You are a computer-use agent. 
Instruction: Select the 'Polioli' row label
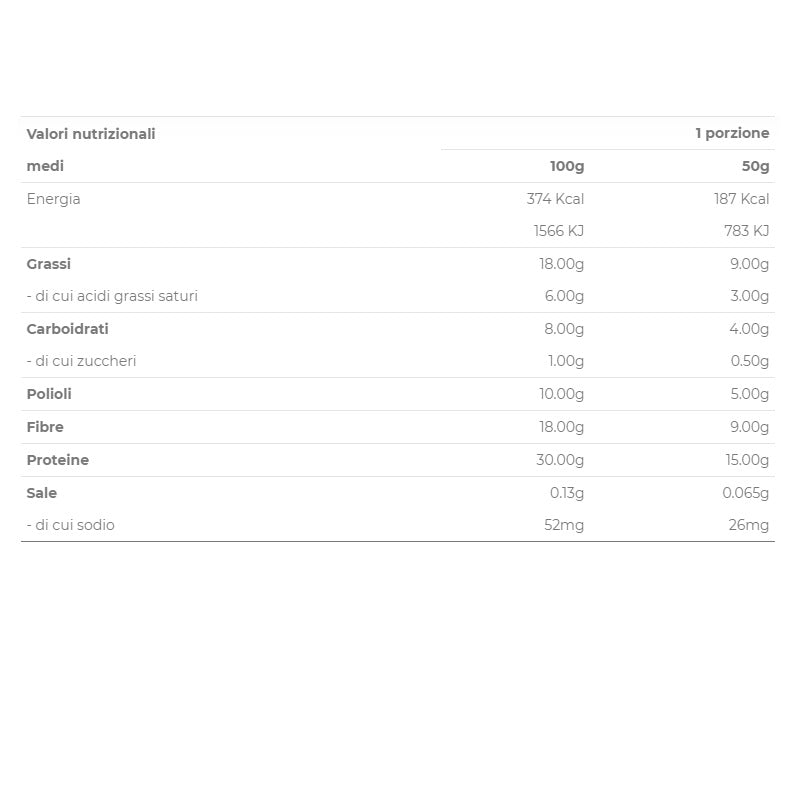[49, 394]
